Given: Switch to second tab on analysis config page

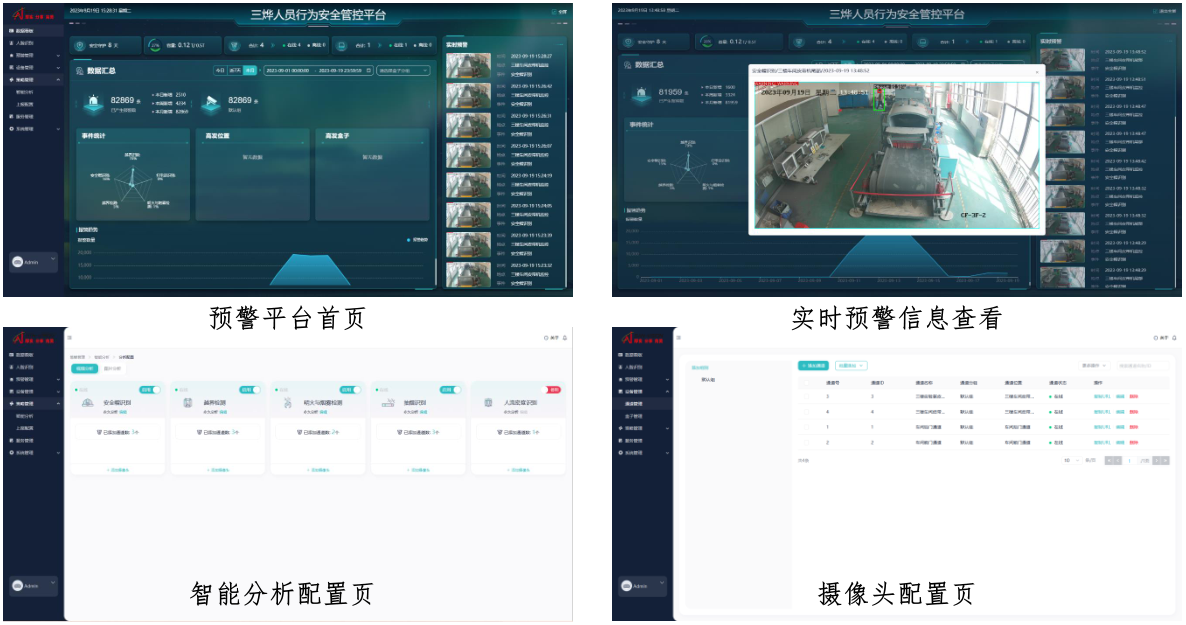Looking at the screenshot, I should 111,368.
